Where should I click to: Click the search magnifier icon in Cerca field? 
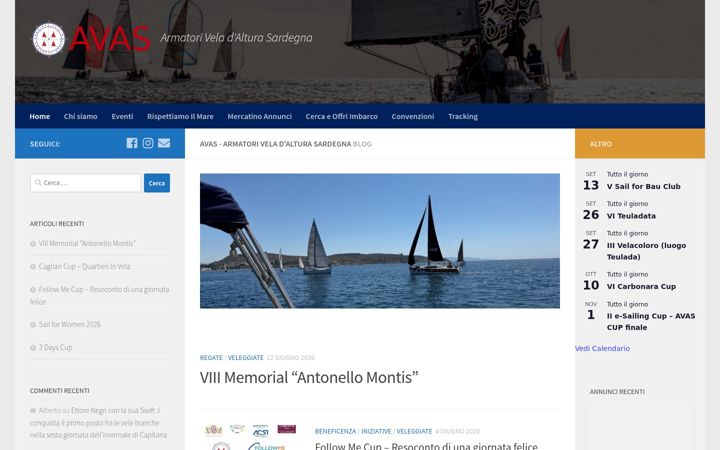click(38, 183)
